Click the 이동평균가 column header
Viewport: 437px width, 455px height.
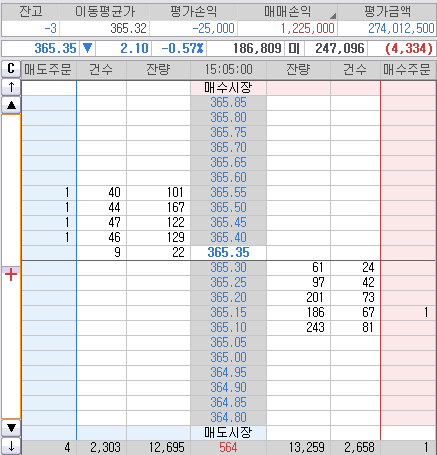click(105, 12)
